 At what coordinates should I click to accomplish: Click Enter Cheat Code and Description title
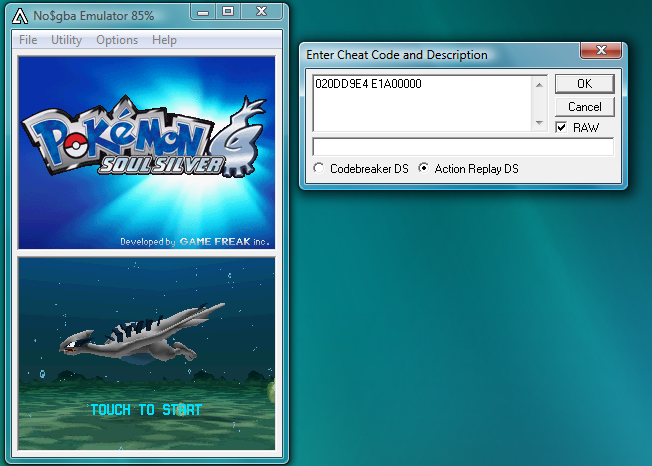point(397,55)
